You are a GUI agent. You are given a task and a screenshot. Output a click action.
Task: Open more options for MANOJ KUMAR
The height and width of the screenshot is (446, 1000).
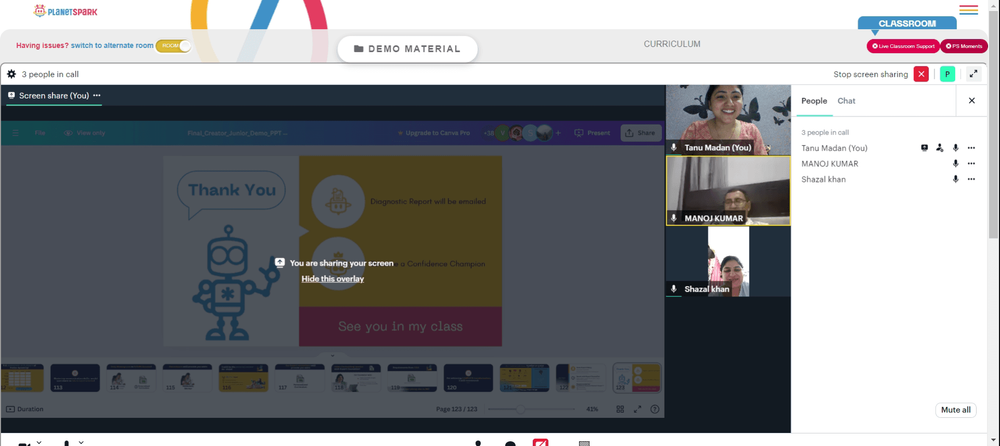[971, 164]
